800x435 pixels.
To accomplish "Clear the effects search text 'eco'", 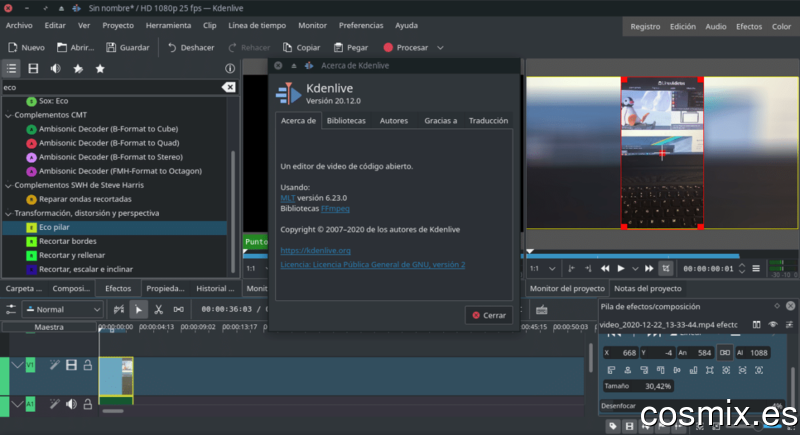I will click(x=229, y=87).
